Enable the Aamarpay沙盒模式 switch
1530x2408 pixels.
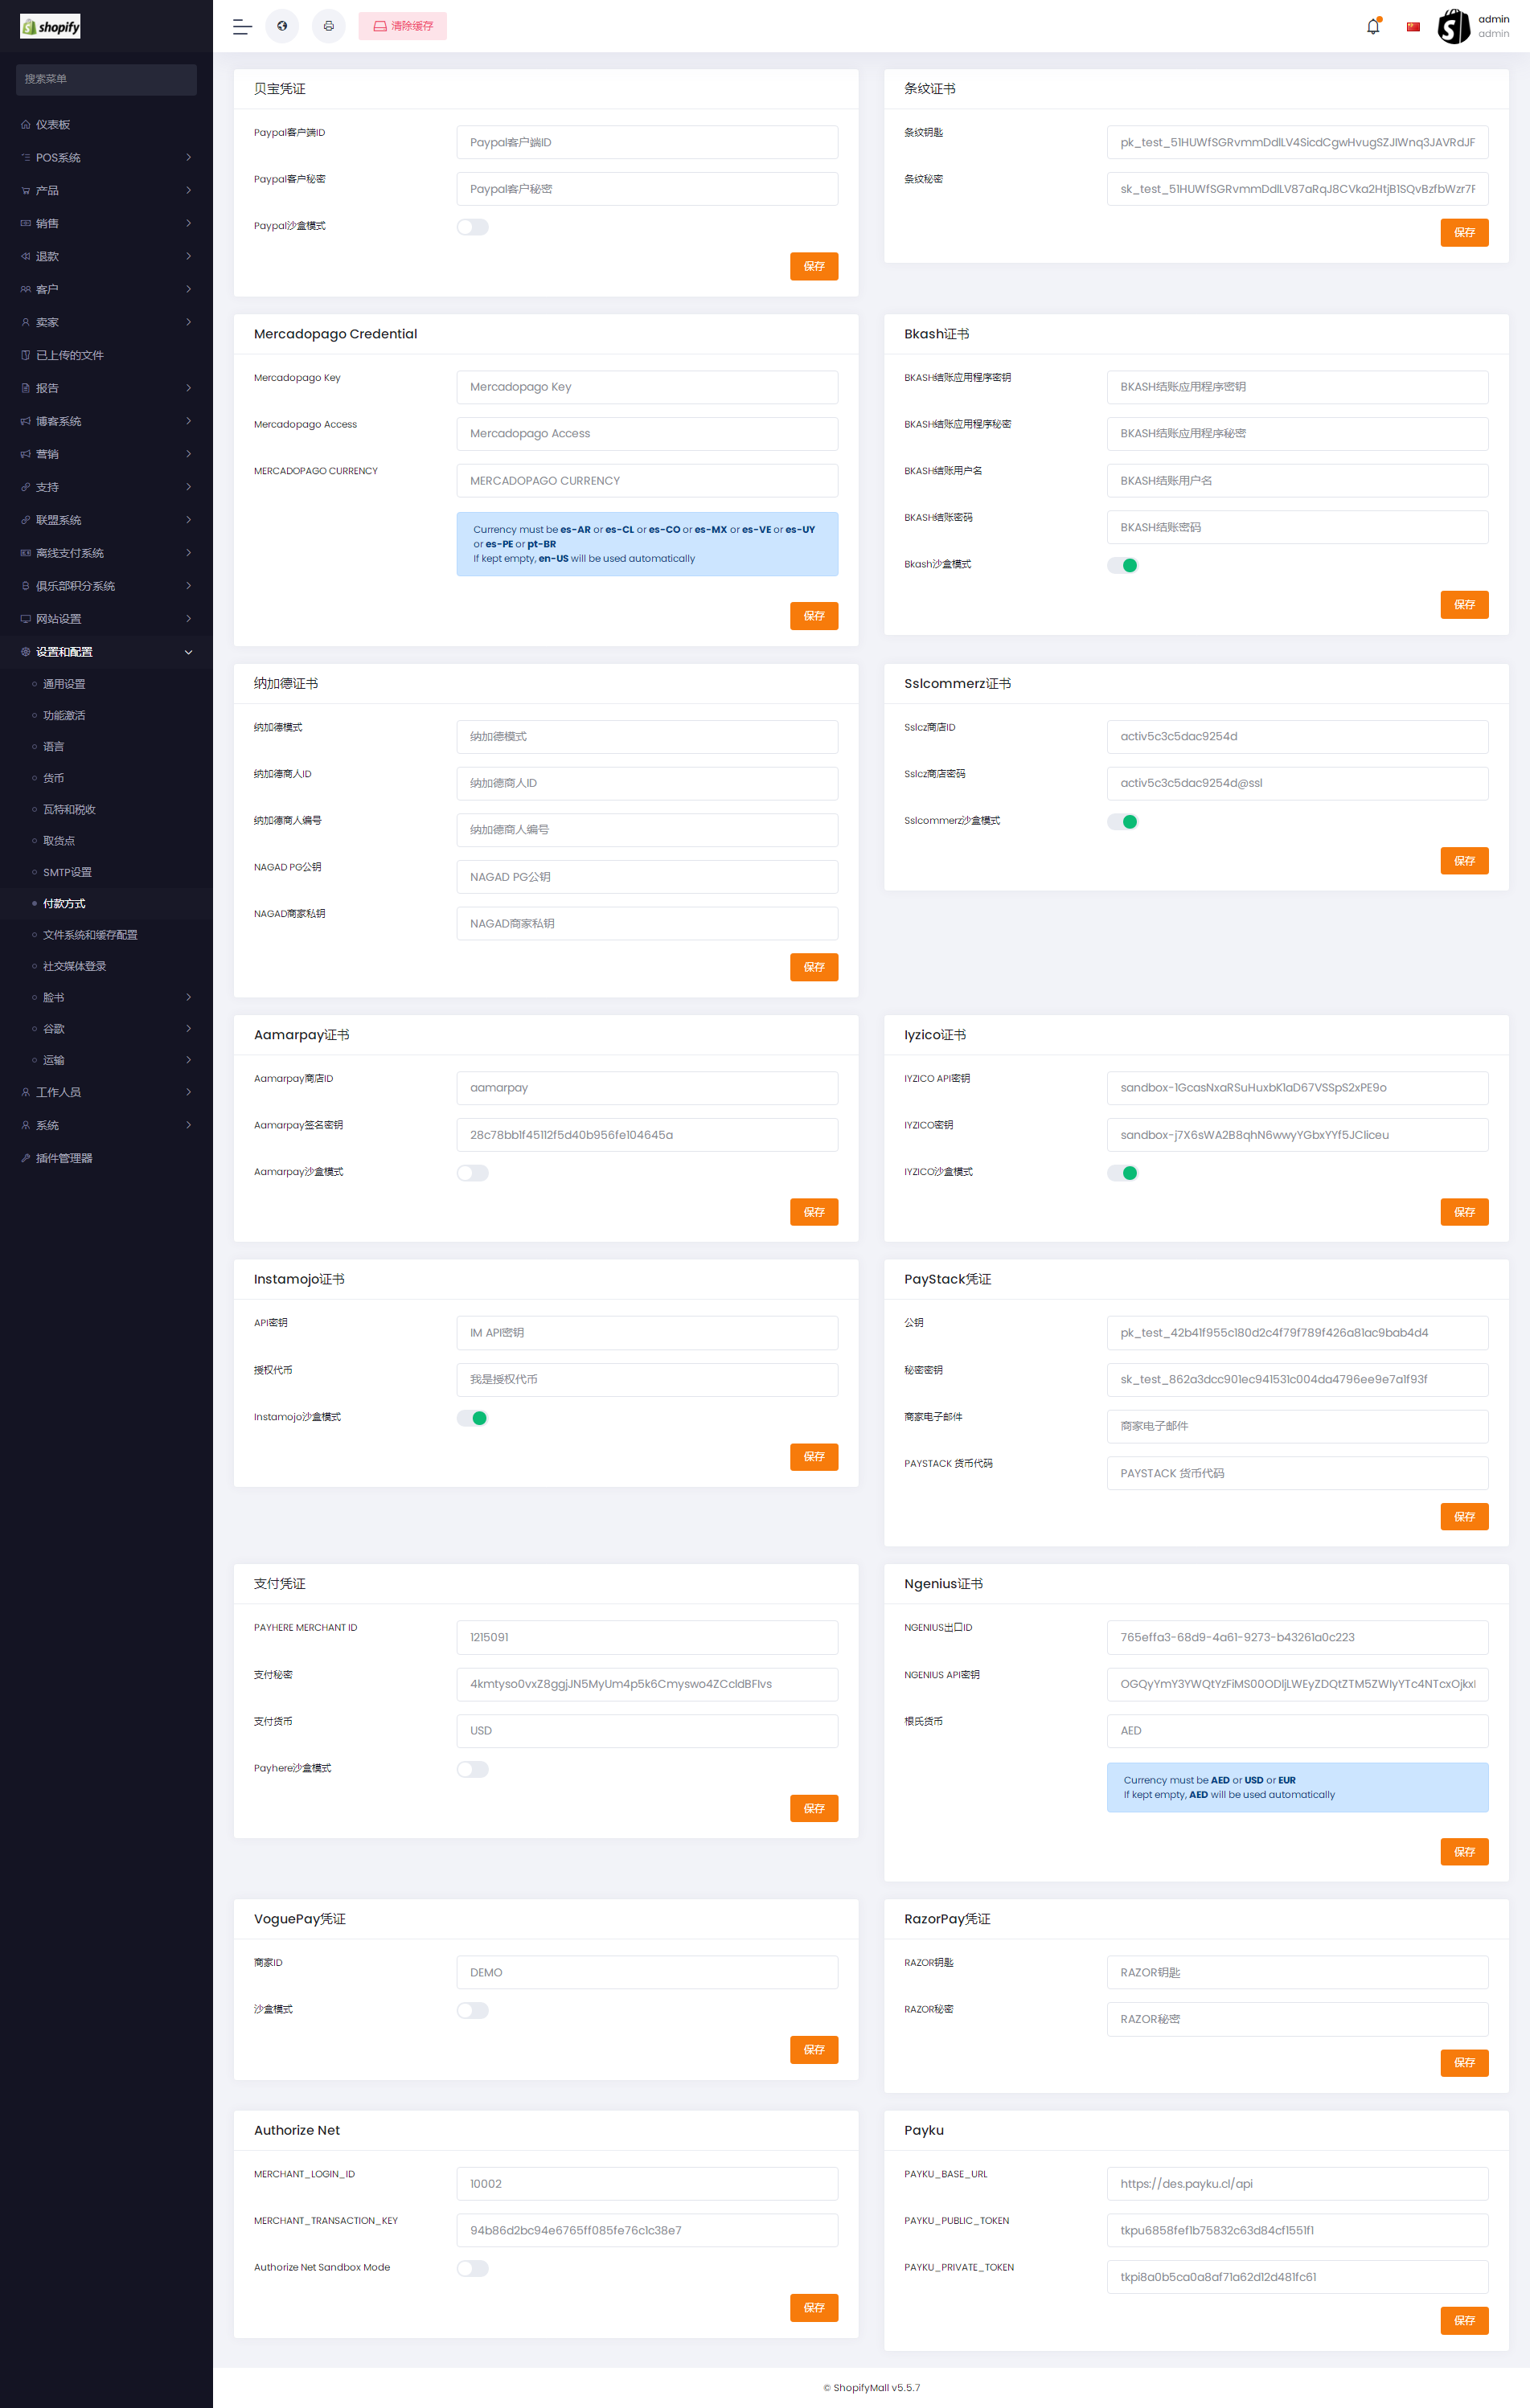[472, 1173]
